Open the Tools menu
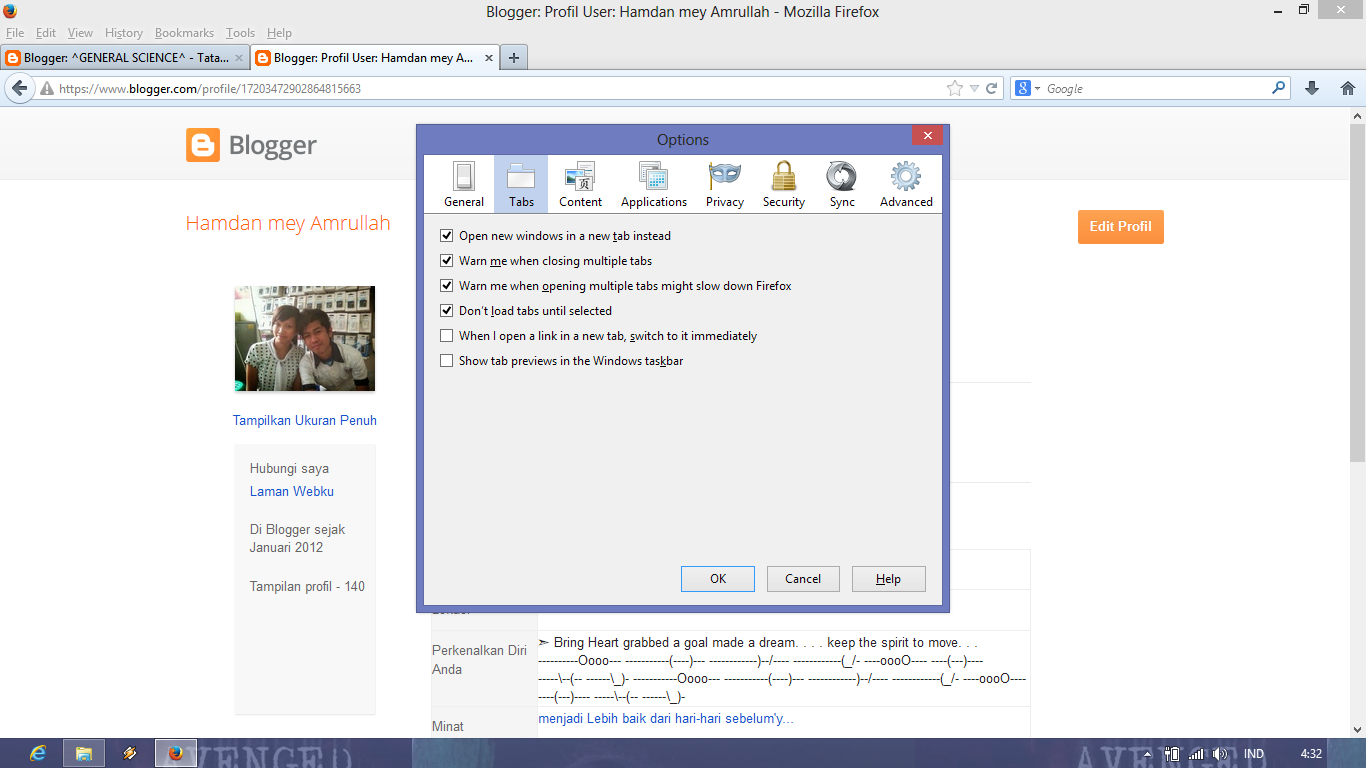The image size is (1366, 768). point(240,33)
